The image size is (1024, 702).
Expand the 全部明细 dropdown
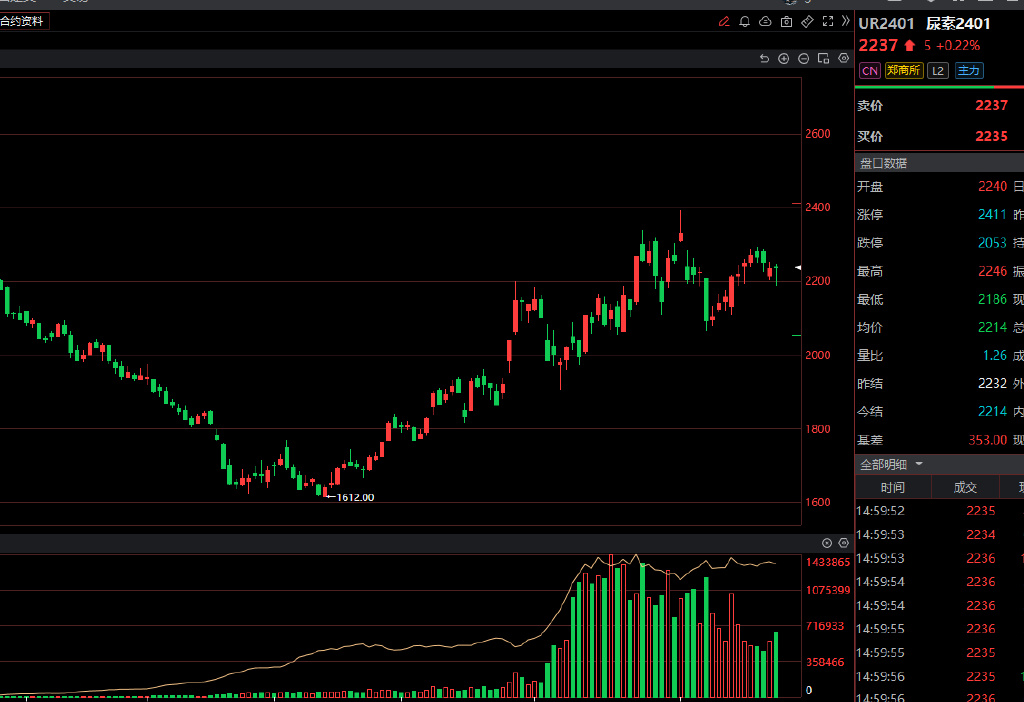tap(919, 464)
